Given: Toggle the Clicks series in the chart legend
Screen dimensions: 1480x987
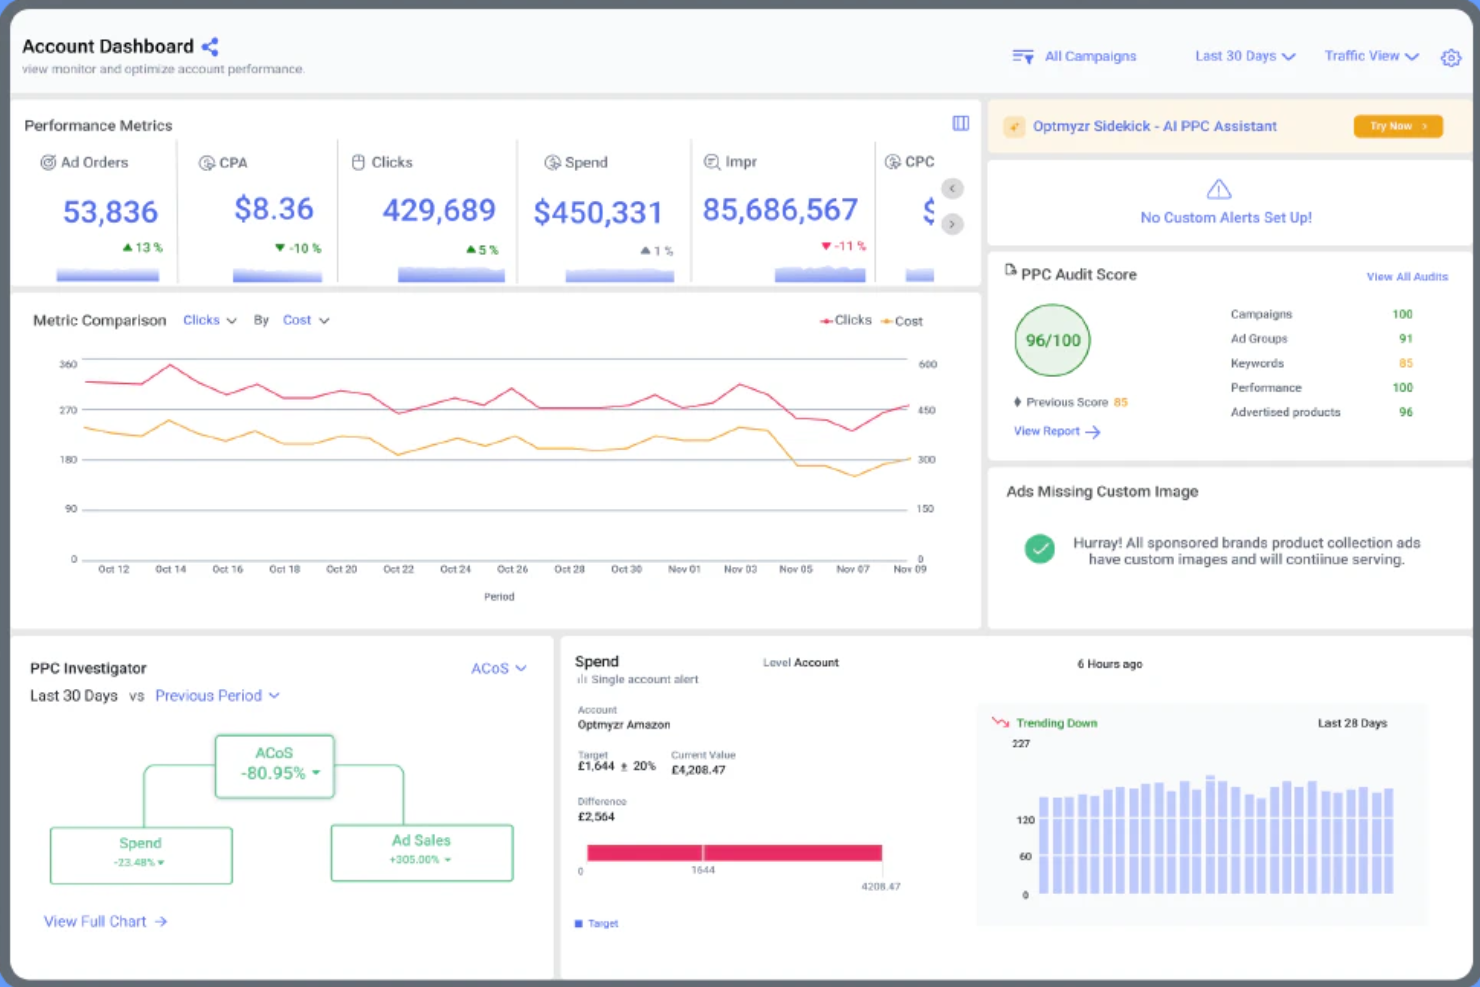Looking at the screenshot, I should (845, 320).
